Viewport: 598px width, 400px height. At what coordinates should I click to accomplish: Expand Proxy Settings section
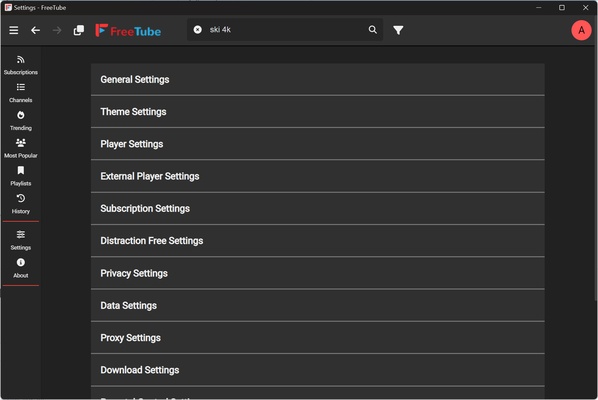coord(317,337)
